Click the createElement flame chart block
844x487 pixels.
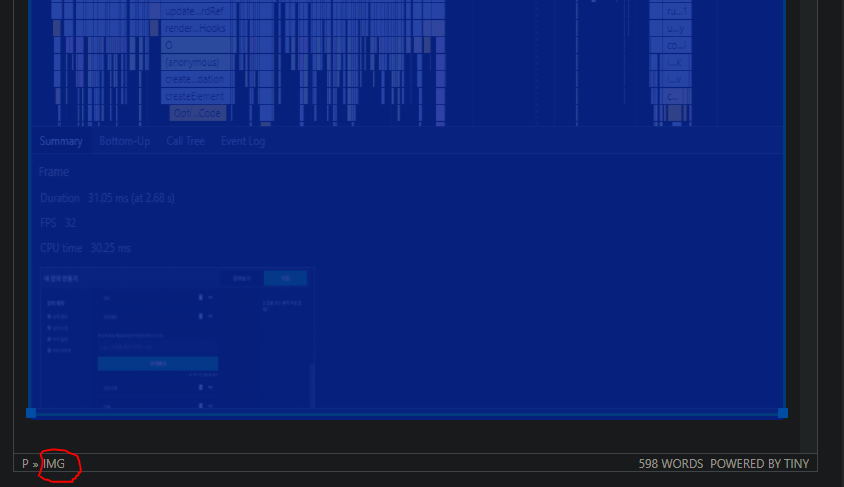pos(194,96)
